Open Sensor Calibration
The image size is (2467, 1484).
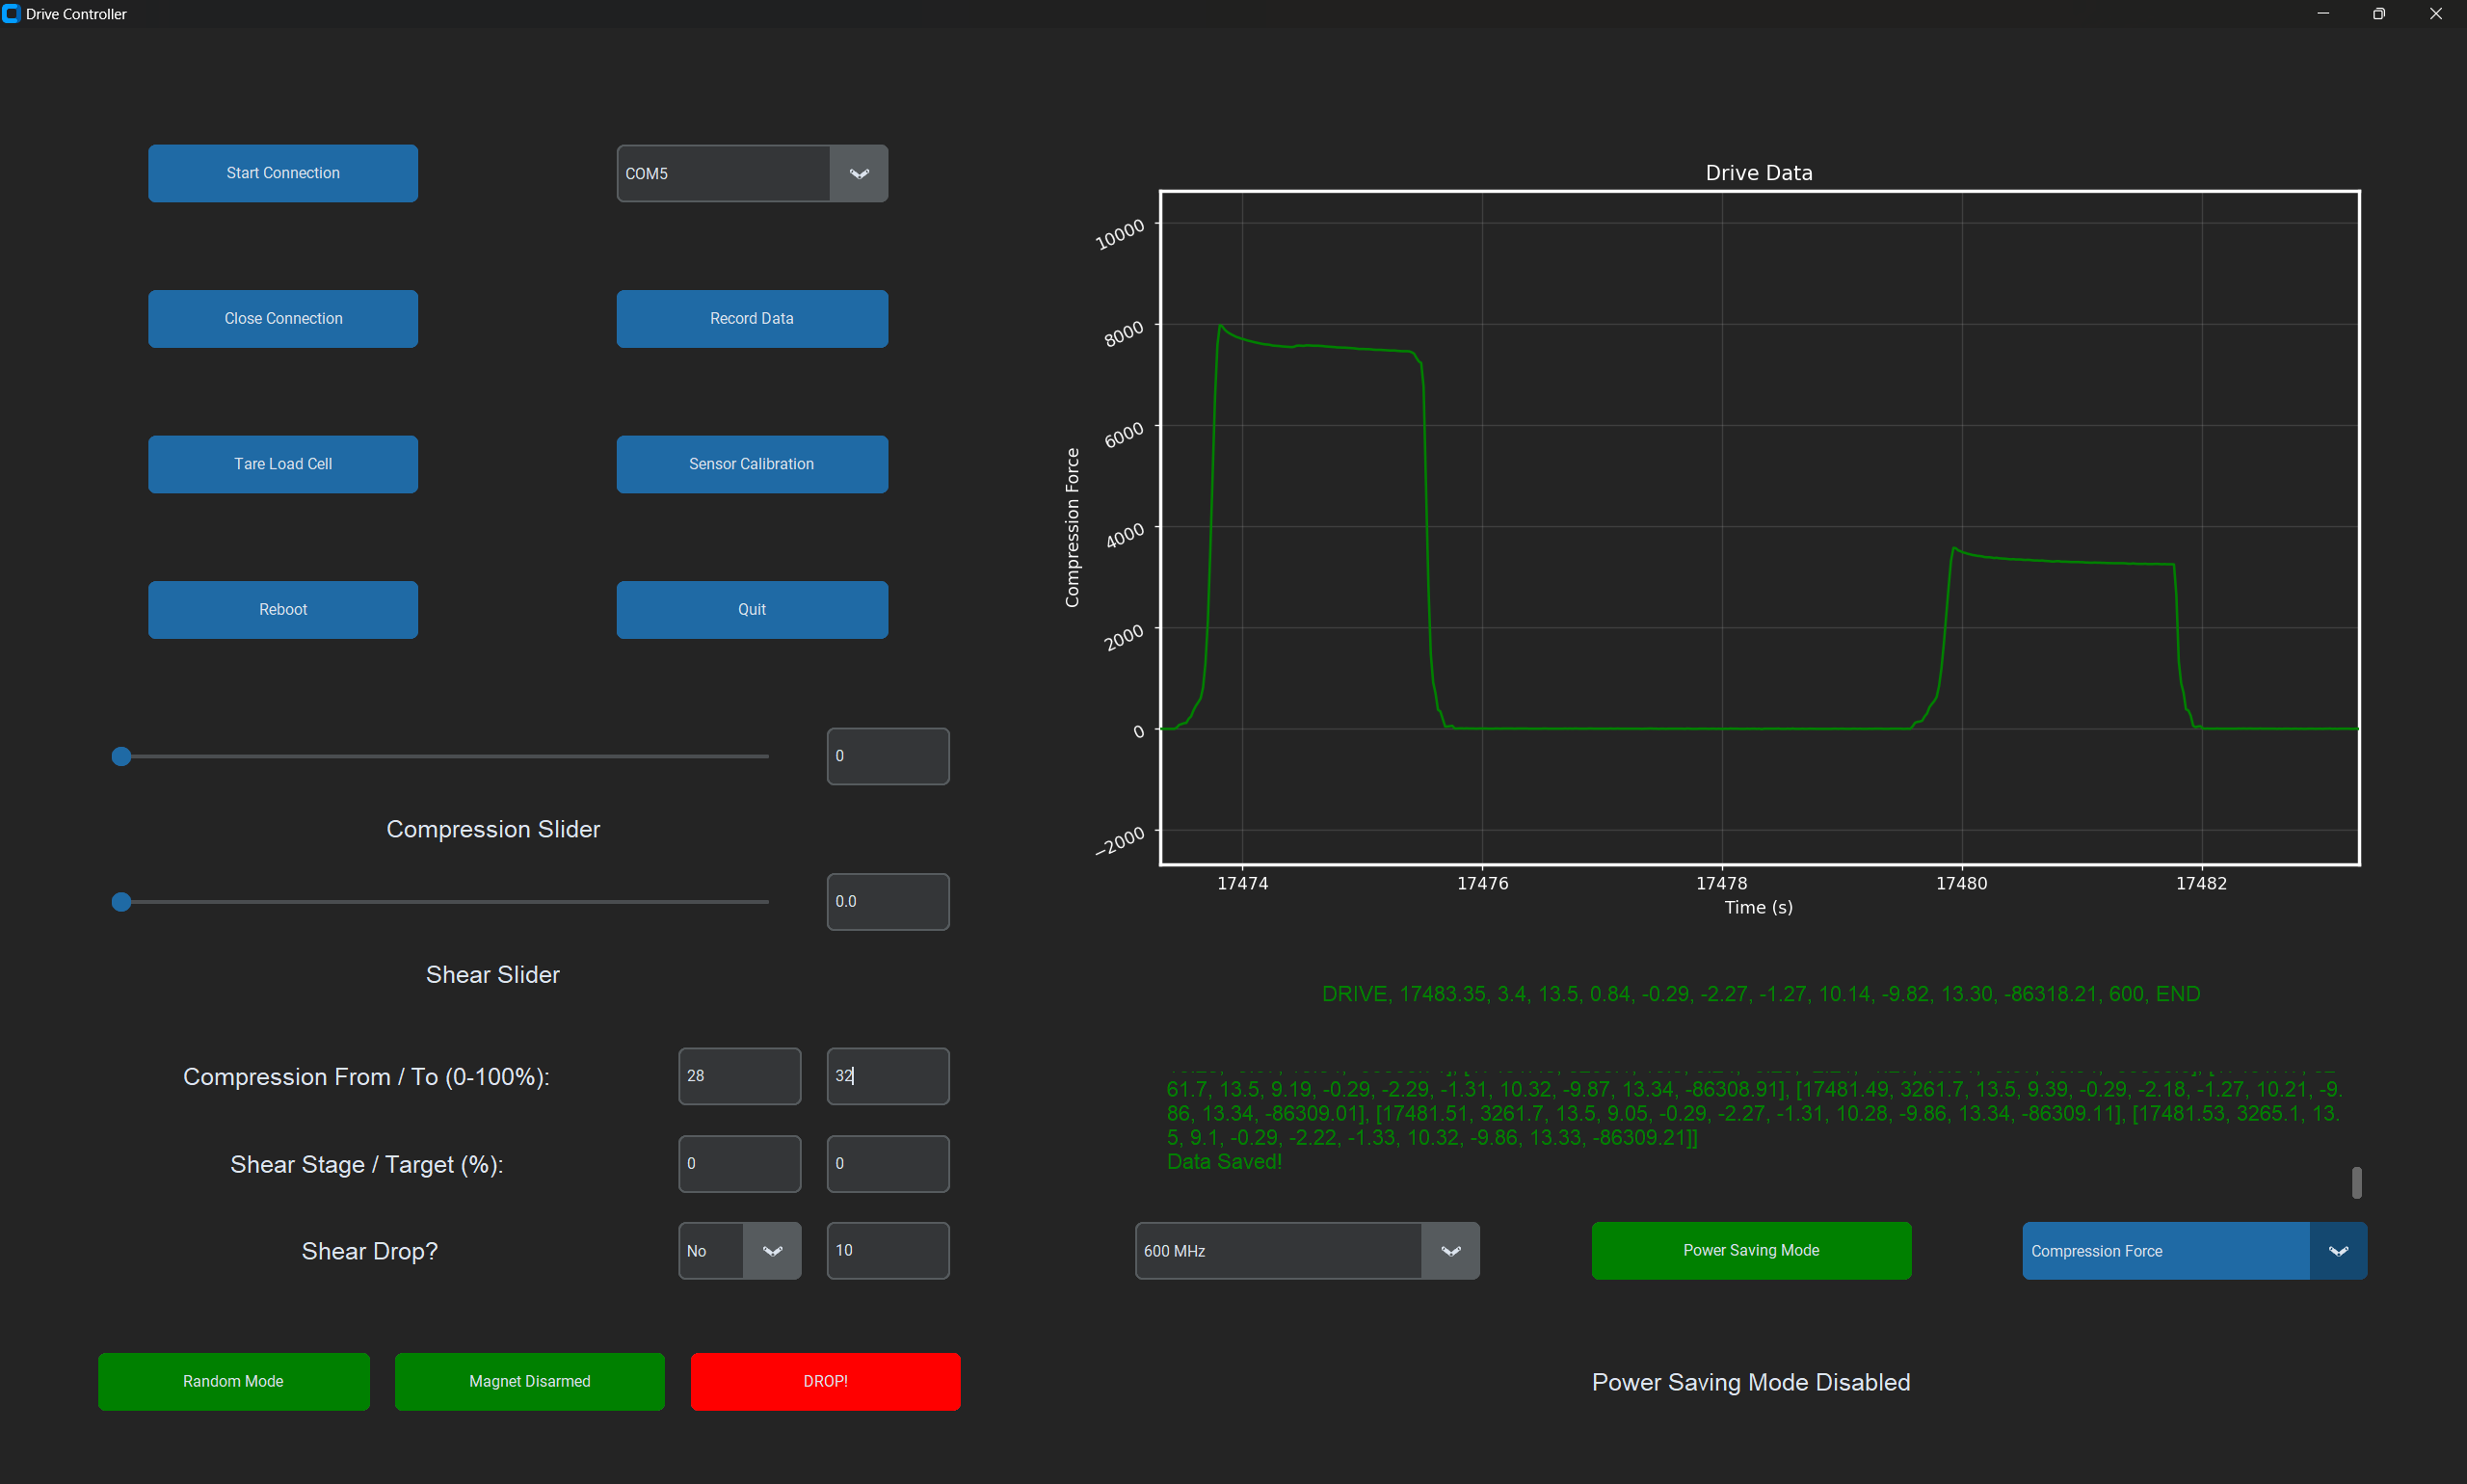coord(751,464)
